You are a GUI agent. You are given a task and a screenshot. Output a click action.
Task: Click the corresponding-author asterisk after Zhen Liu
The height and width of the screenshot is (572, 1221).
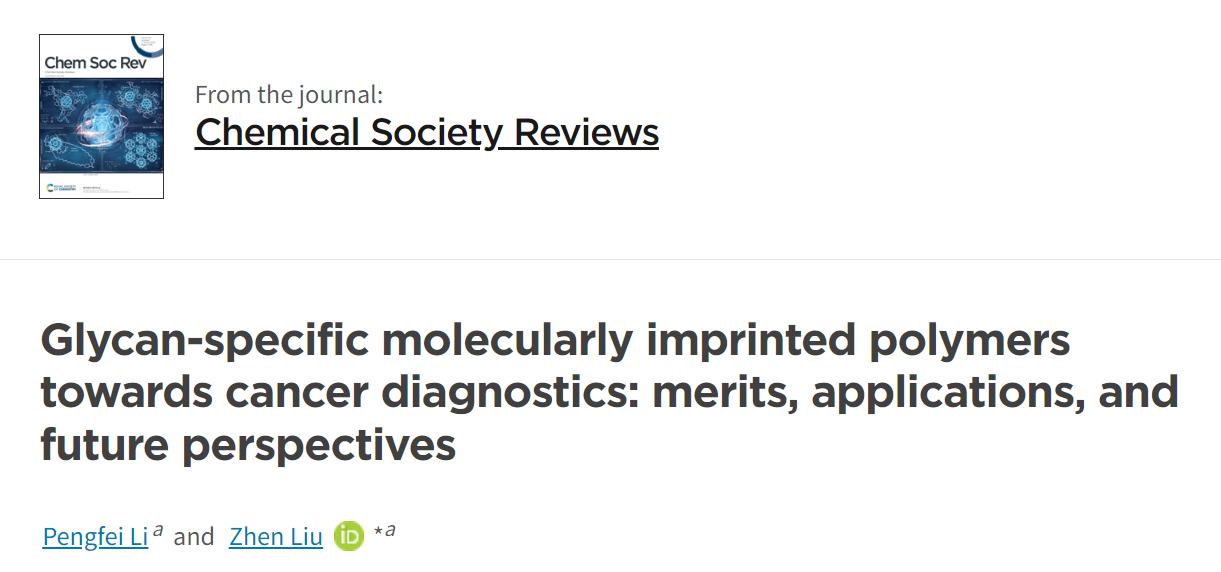pyautogui.click(x=378, y=531)
